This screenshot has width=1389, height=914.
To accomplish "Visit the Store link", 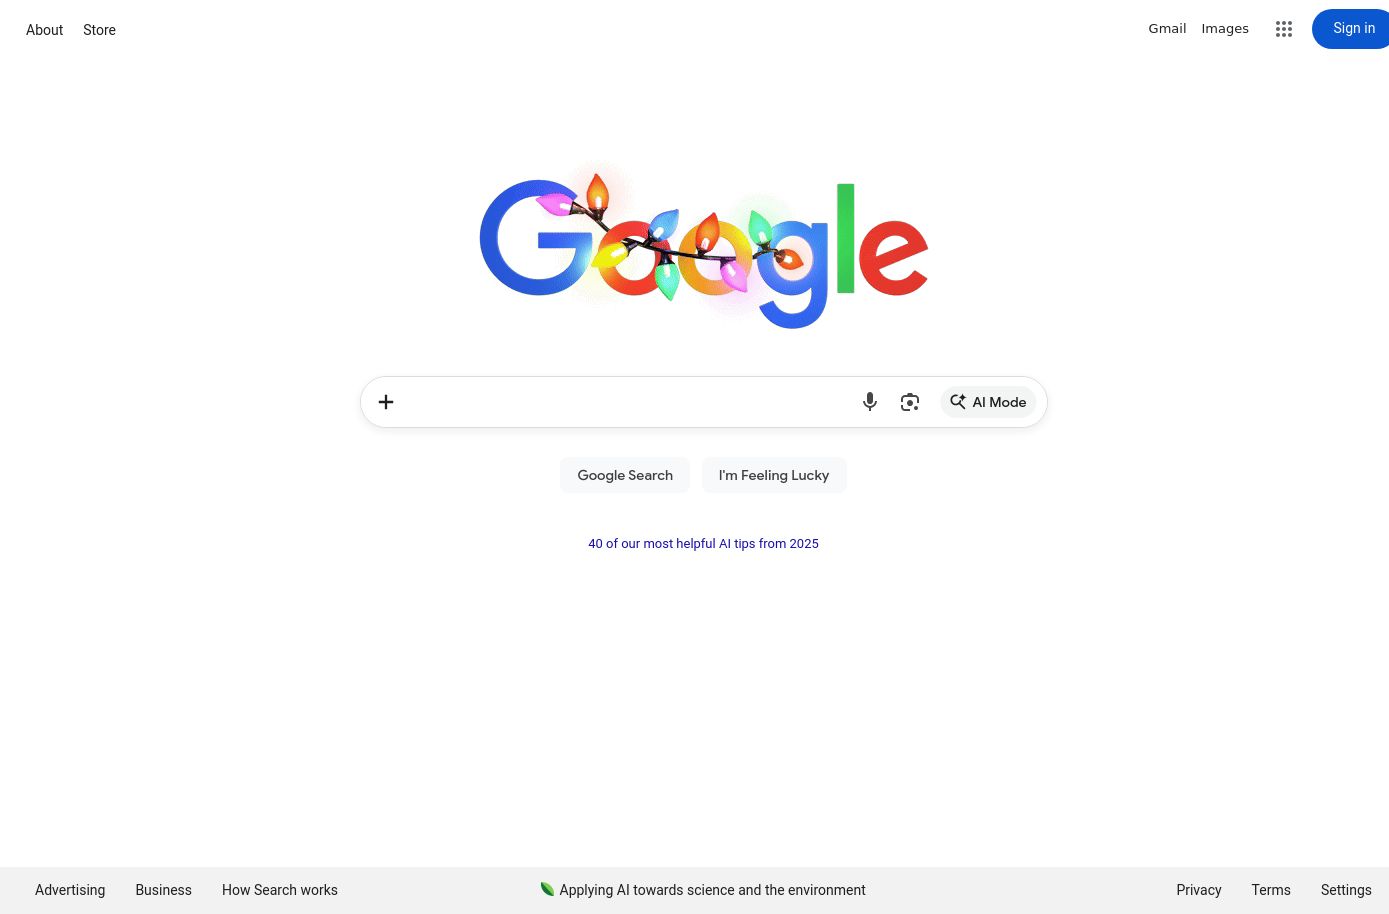I will coord(99,30).
